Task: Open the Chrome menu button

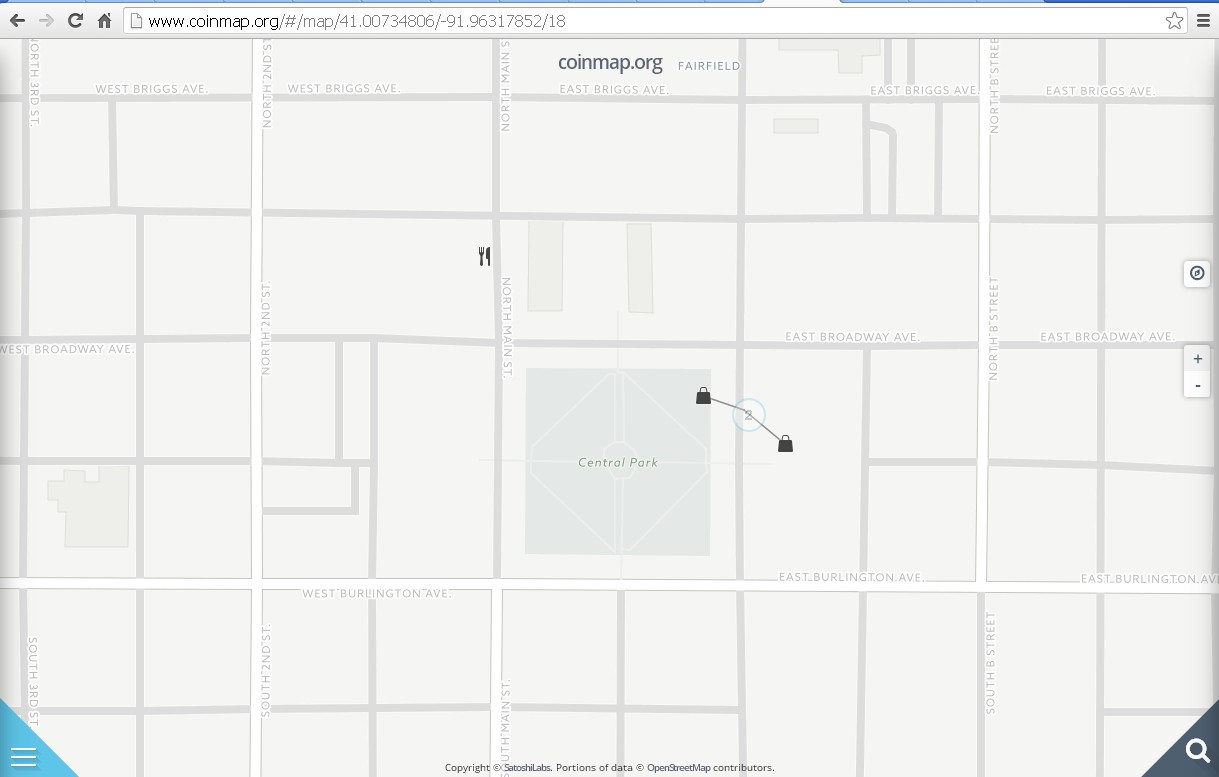Action: coord(1204,21)
